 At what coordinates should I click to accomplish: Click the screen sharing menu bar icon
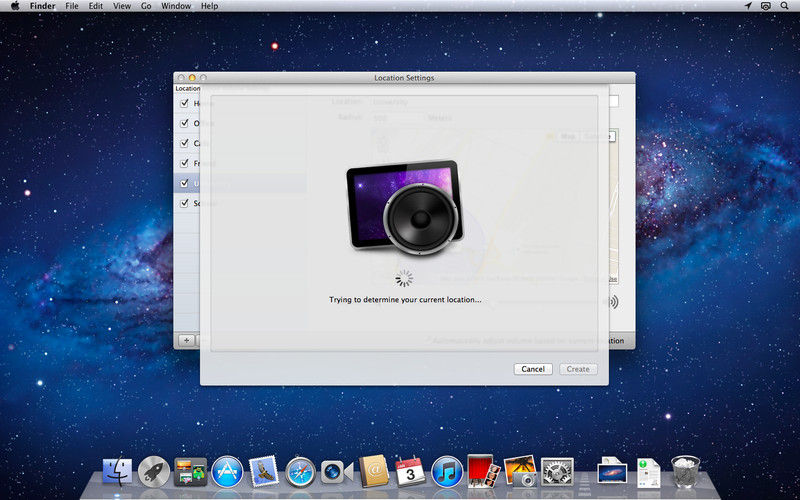(x=765, y=6)
